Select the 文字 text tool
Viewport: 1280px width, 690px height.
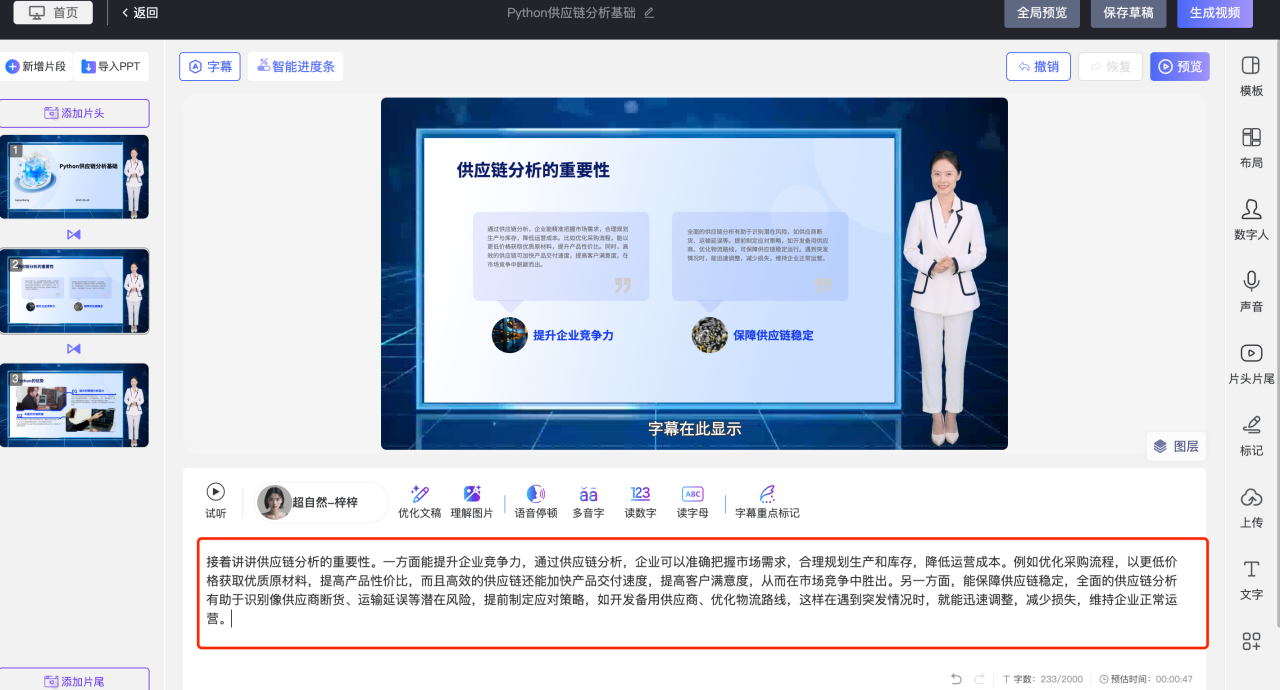(1251, 569)
